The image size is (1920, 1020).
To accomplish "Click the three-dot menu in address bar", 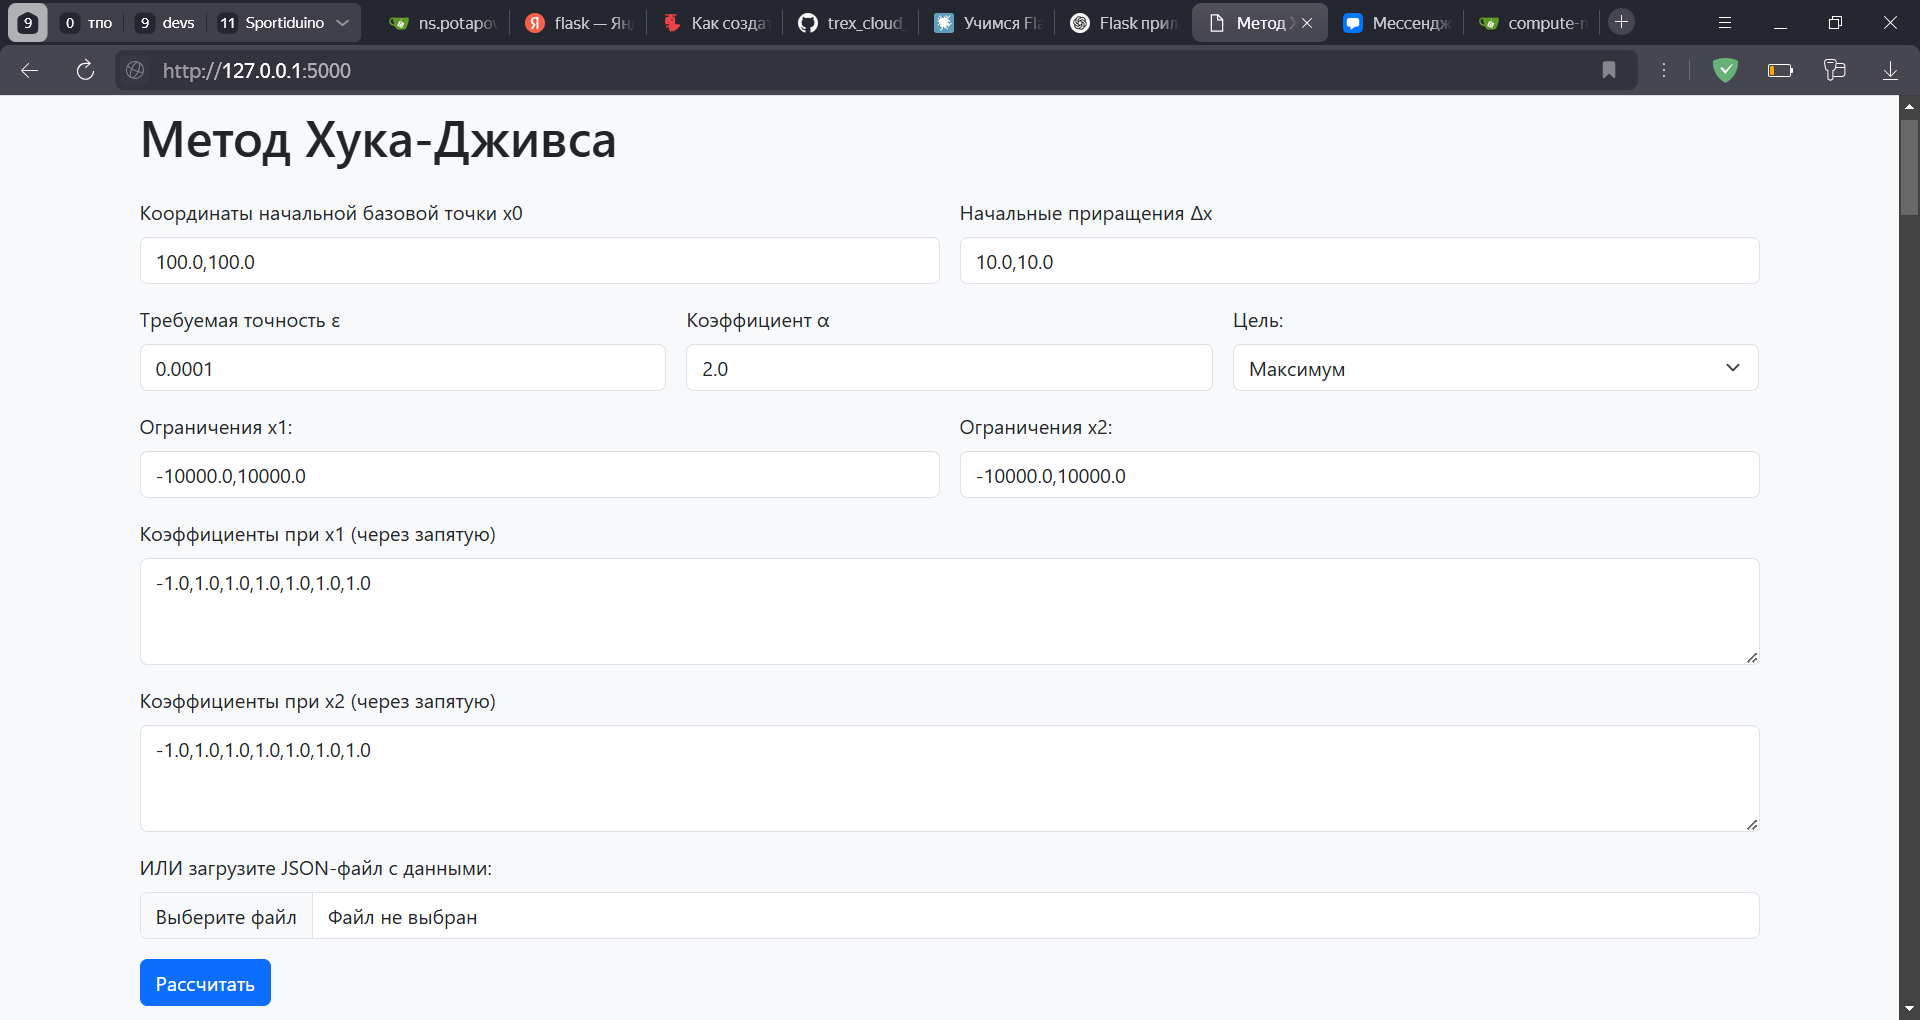I will 1664,70.
